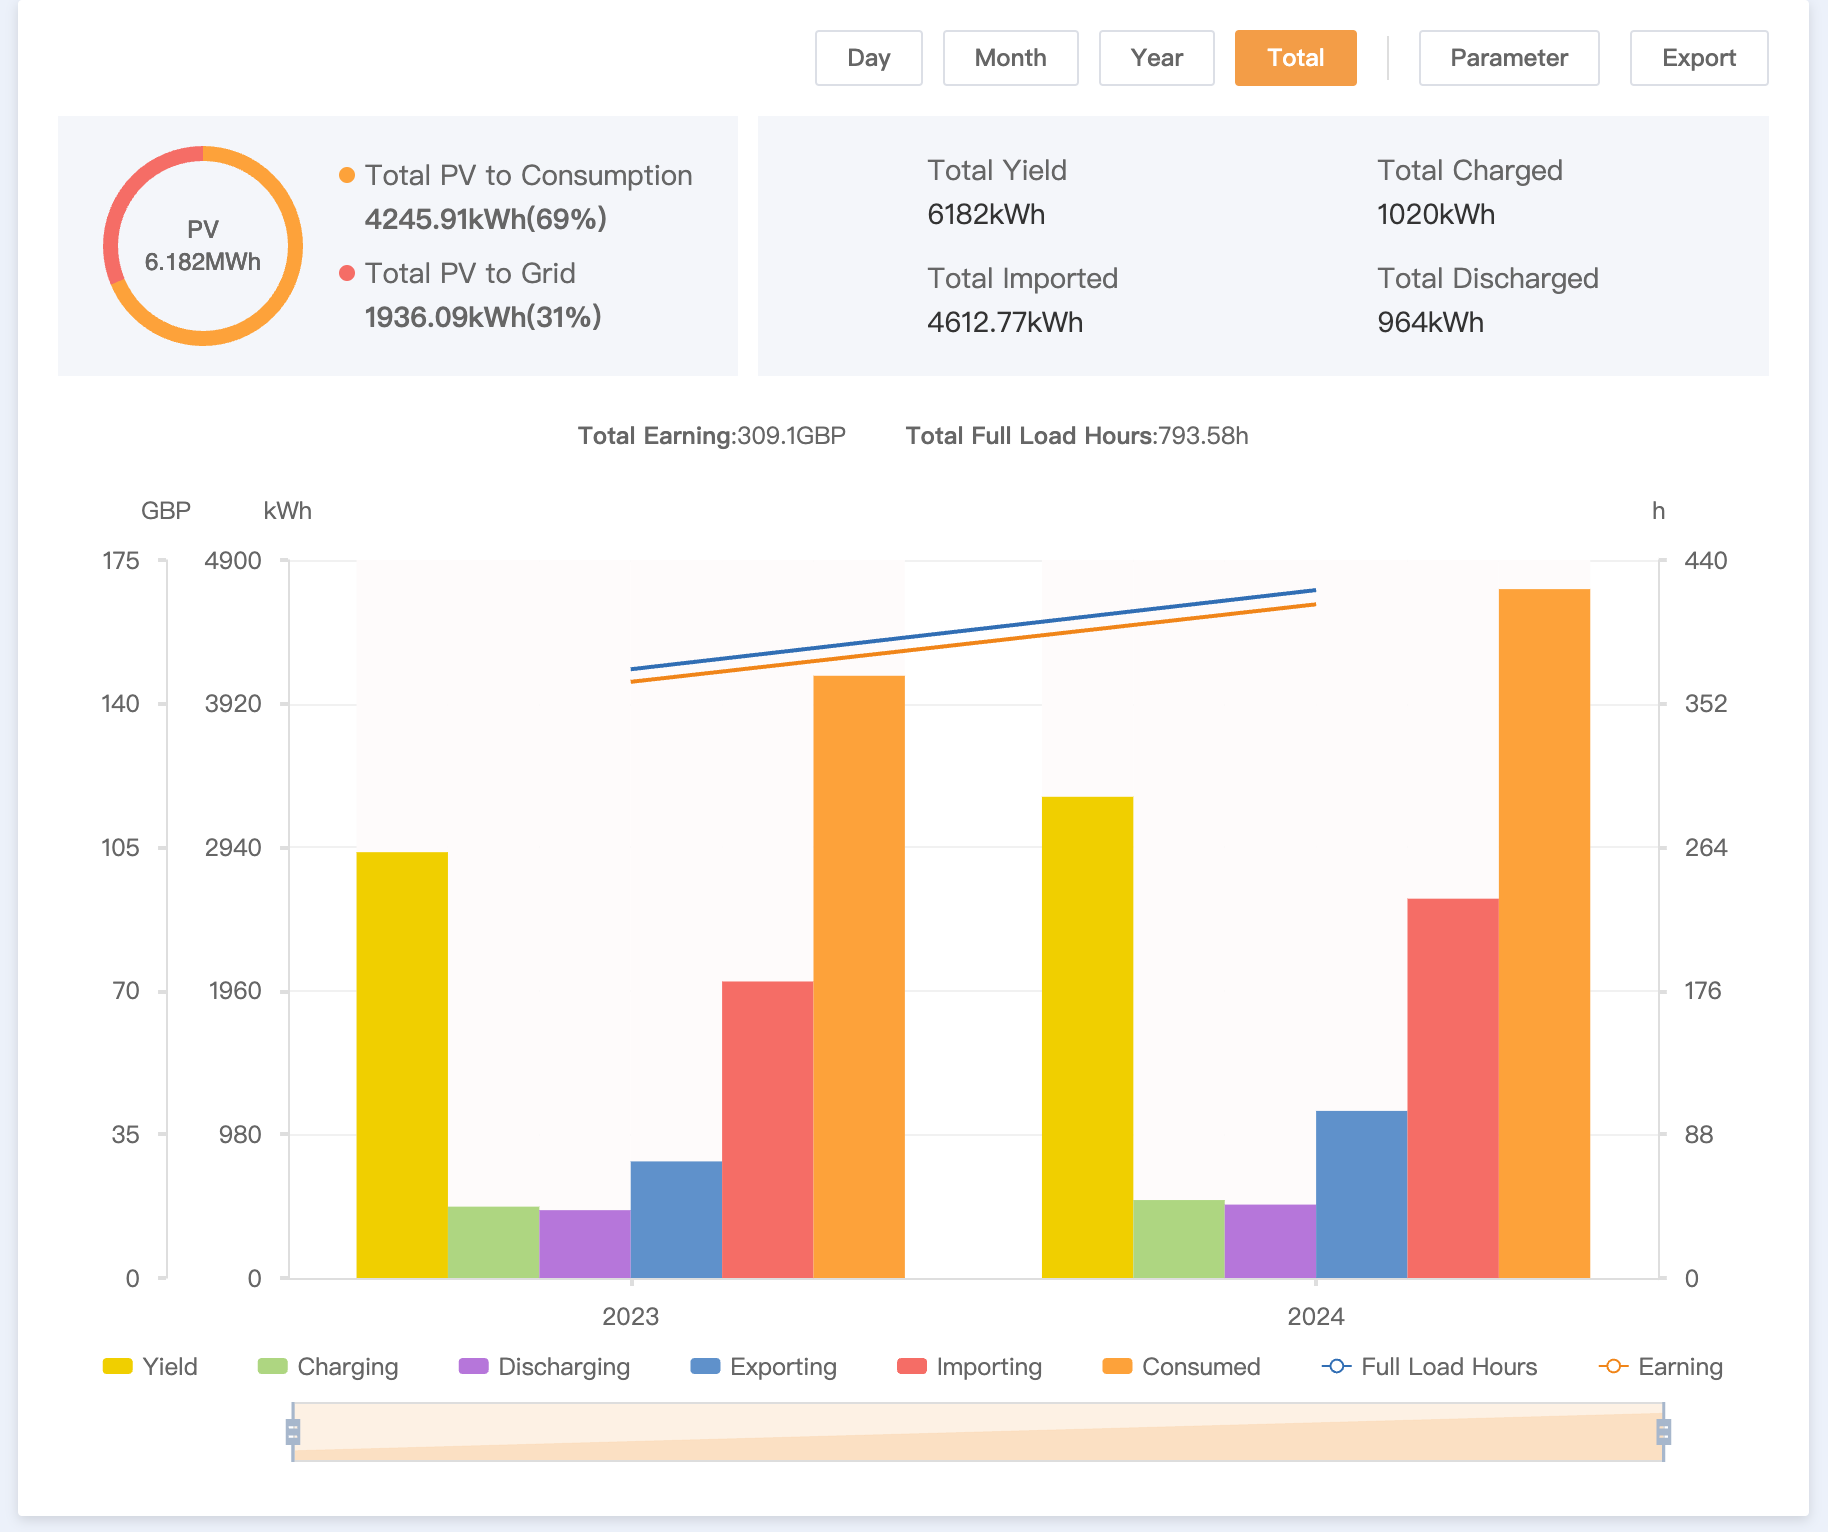1828x1532 pixels.
Task: Toggle the Importing legend entry
Action: coord(970,1366)
